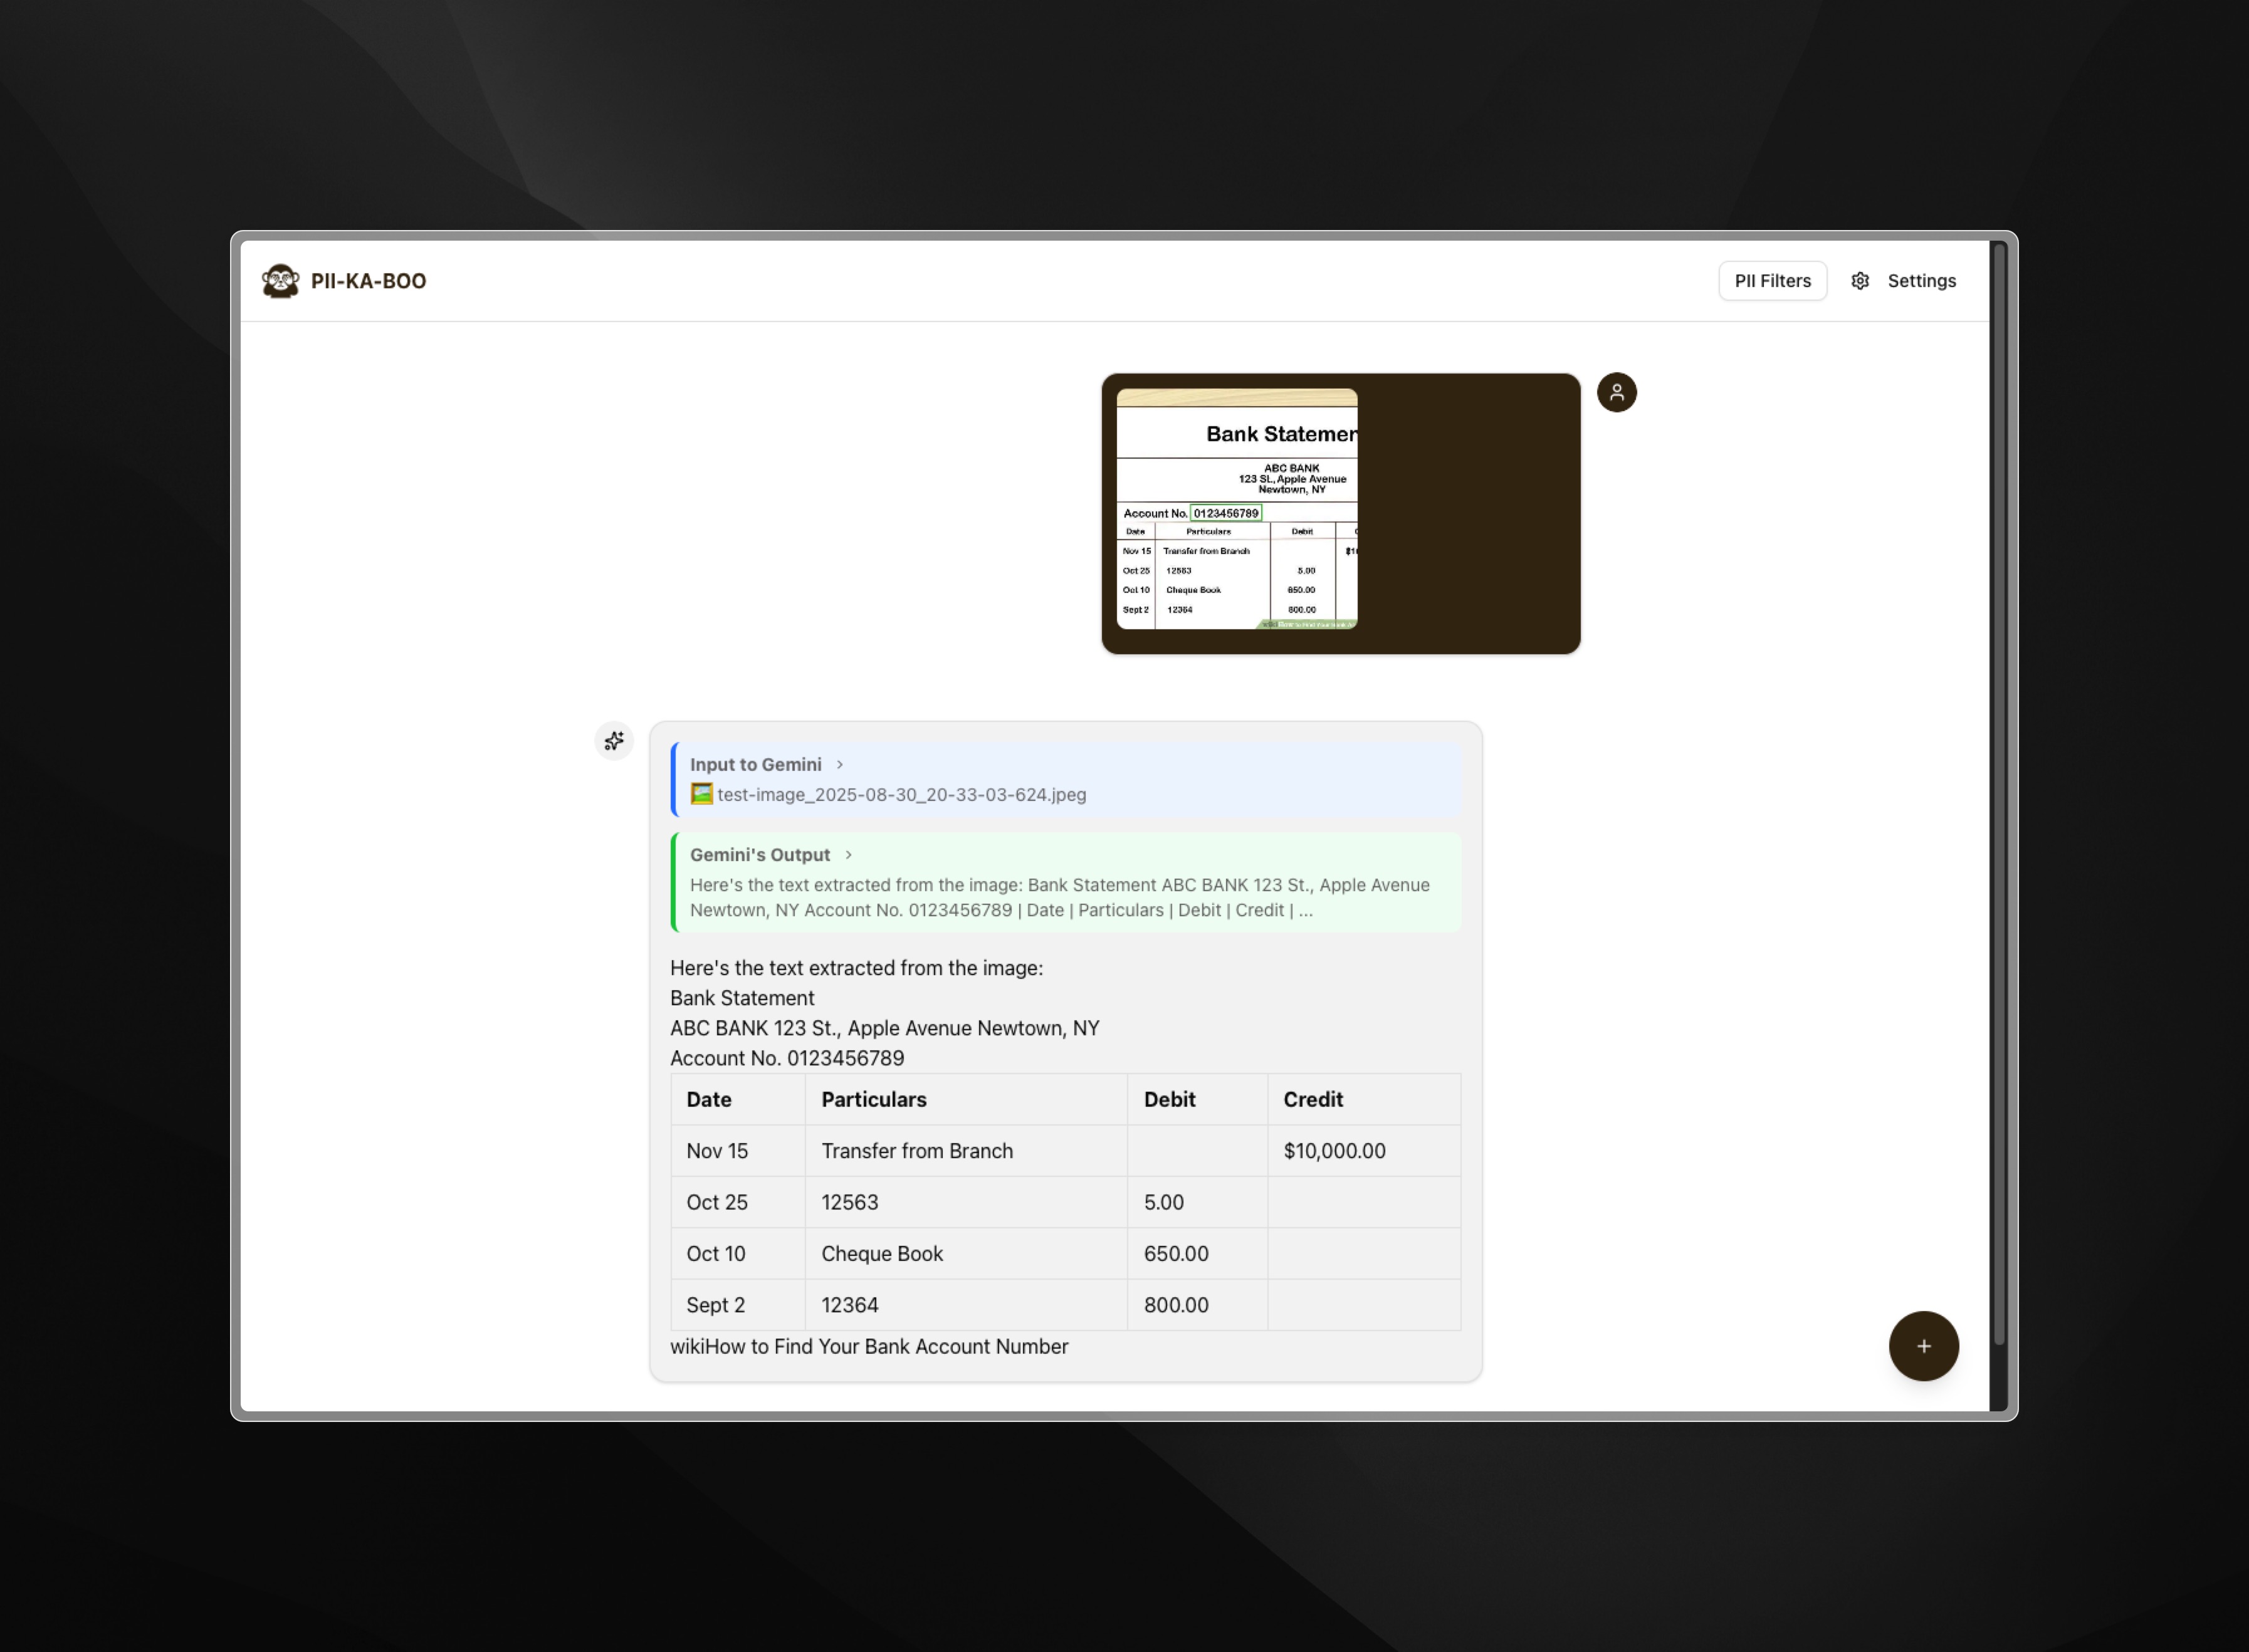Screen dimensions: 2249x1652
Task: Expand Input to Gemini chevron
Action: click(840, 764)
